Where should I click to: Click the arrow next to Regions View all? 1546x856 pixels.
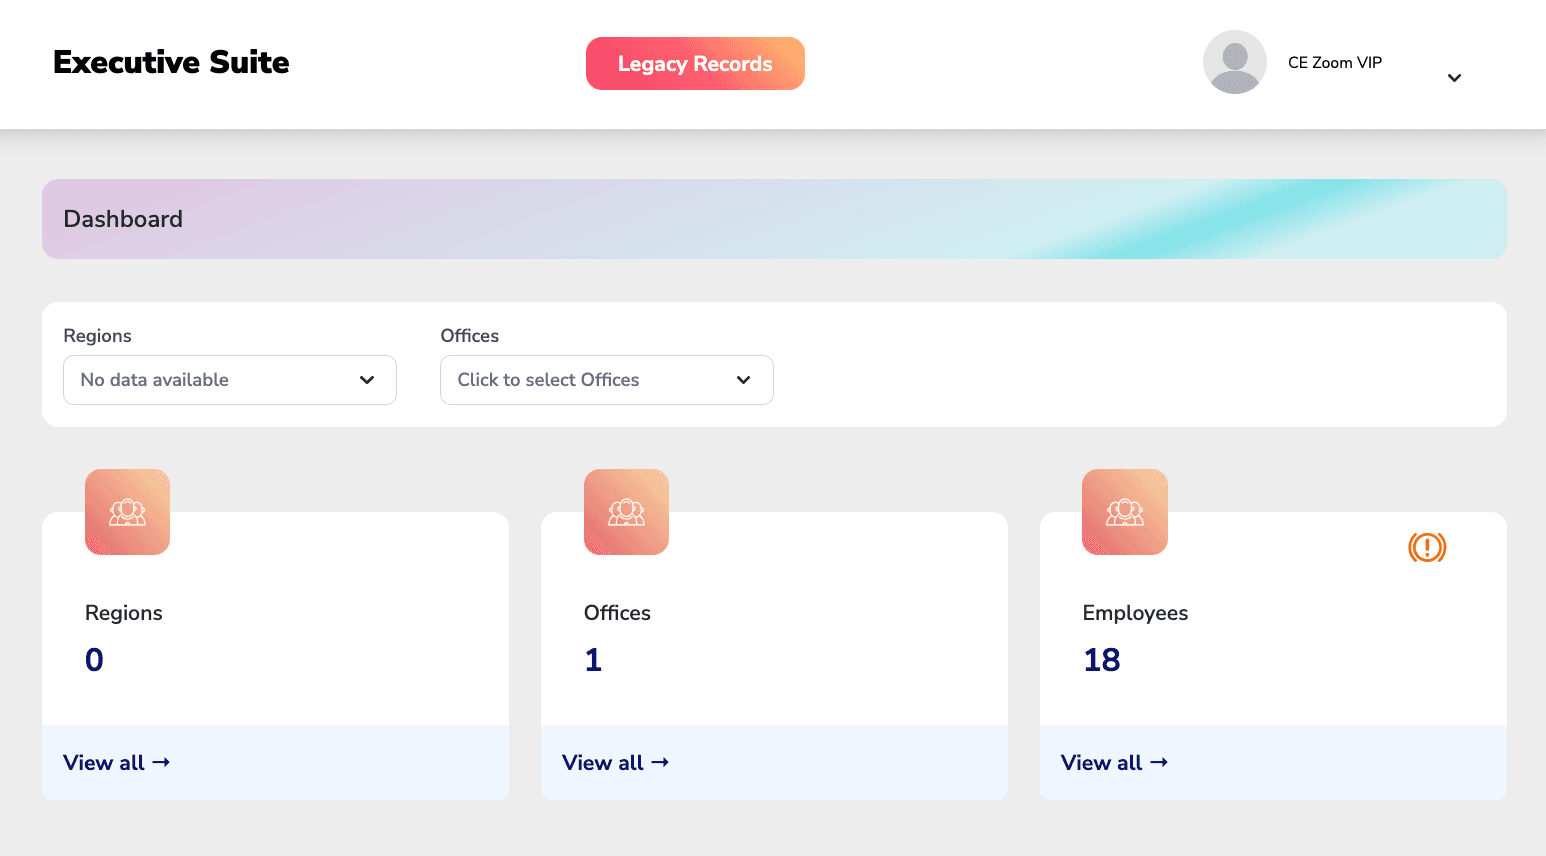[161, 762]
